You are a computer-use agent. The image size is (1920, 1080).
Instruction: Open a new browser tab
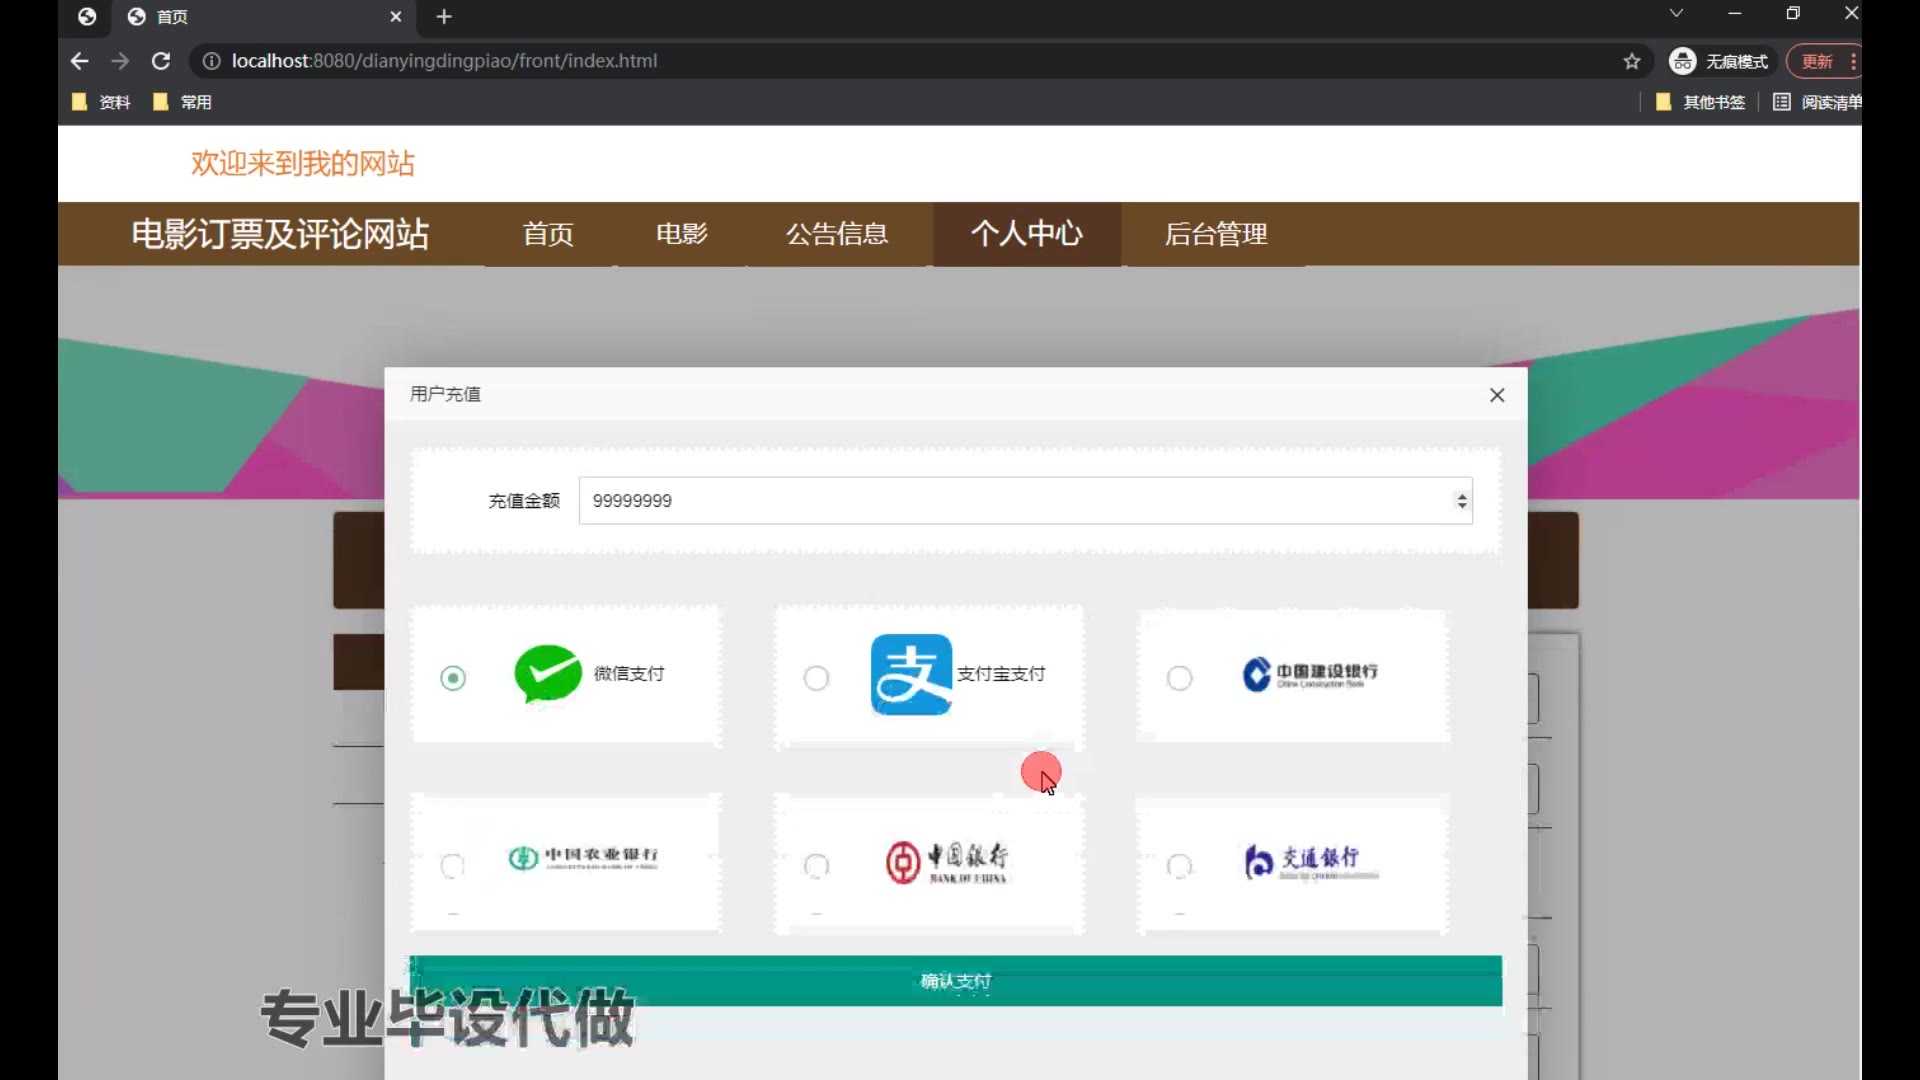444,17
